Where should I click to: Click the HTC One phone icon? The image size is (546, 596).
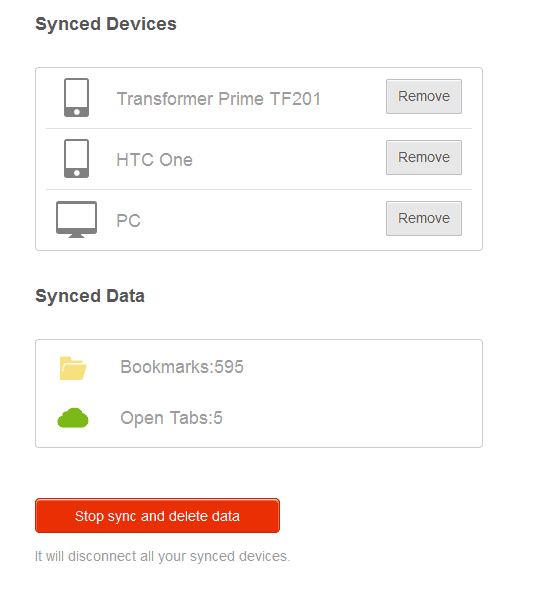coord(76,158)
